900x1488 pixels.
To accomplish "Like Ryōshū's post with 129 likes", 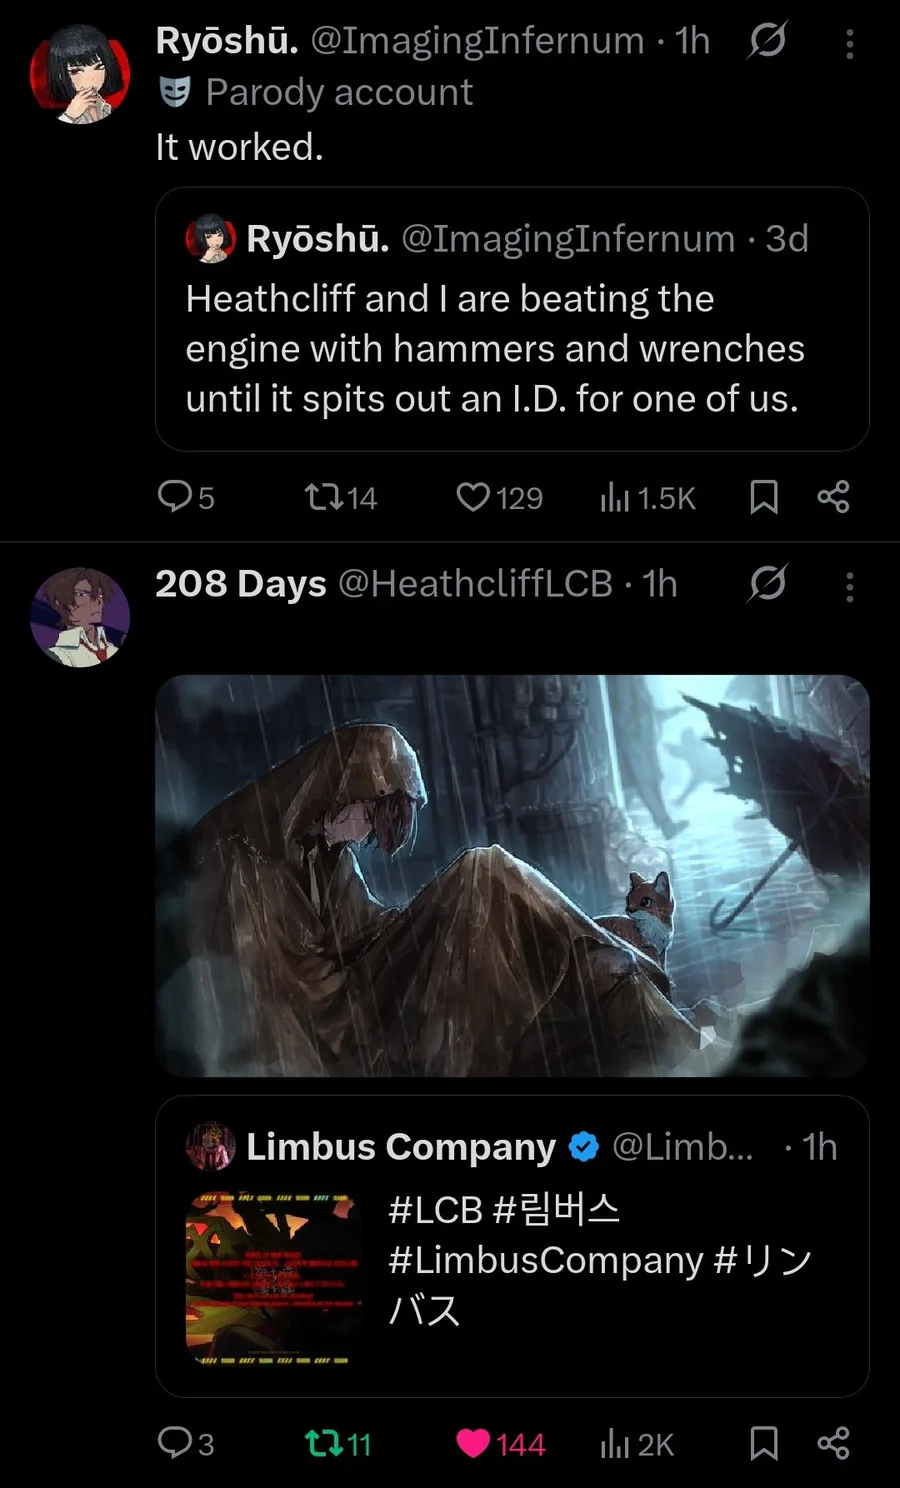I will 499,497.
